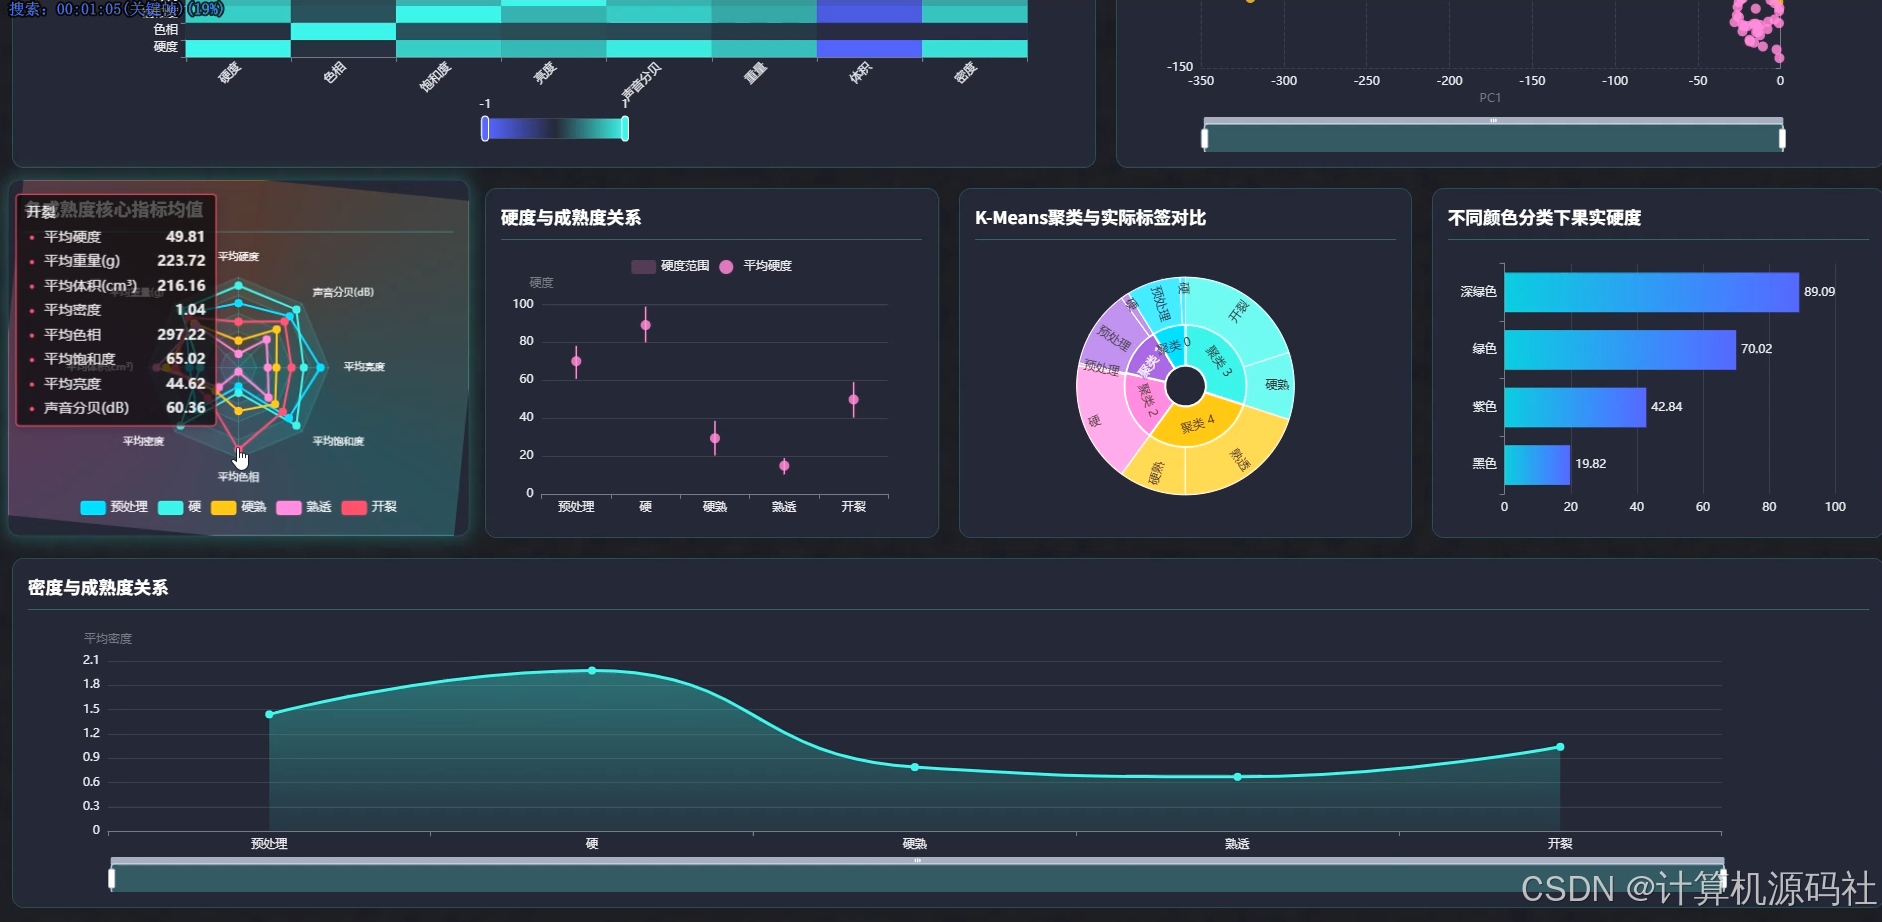Click left handle of heatmap color range slider
The height and width of the screenshot is (922, 1882).
(x=485, y=128)
